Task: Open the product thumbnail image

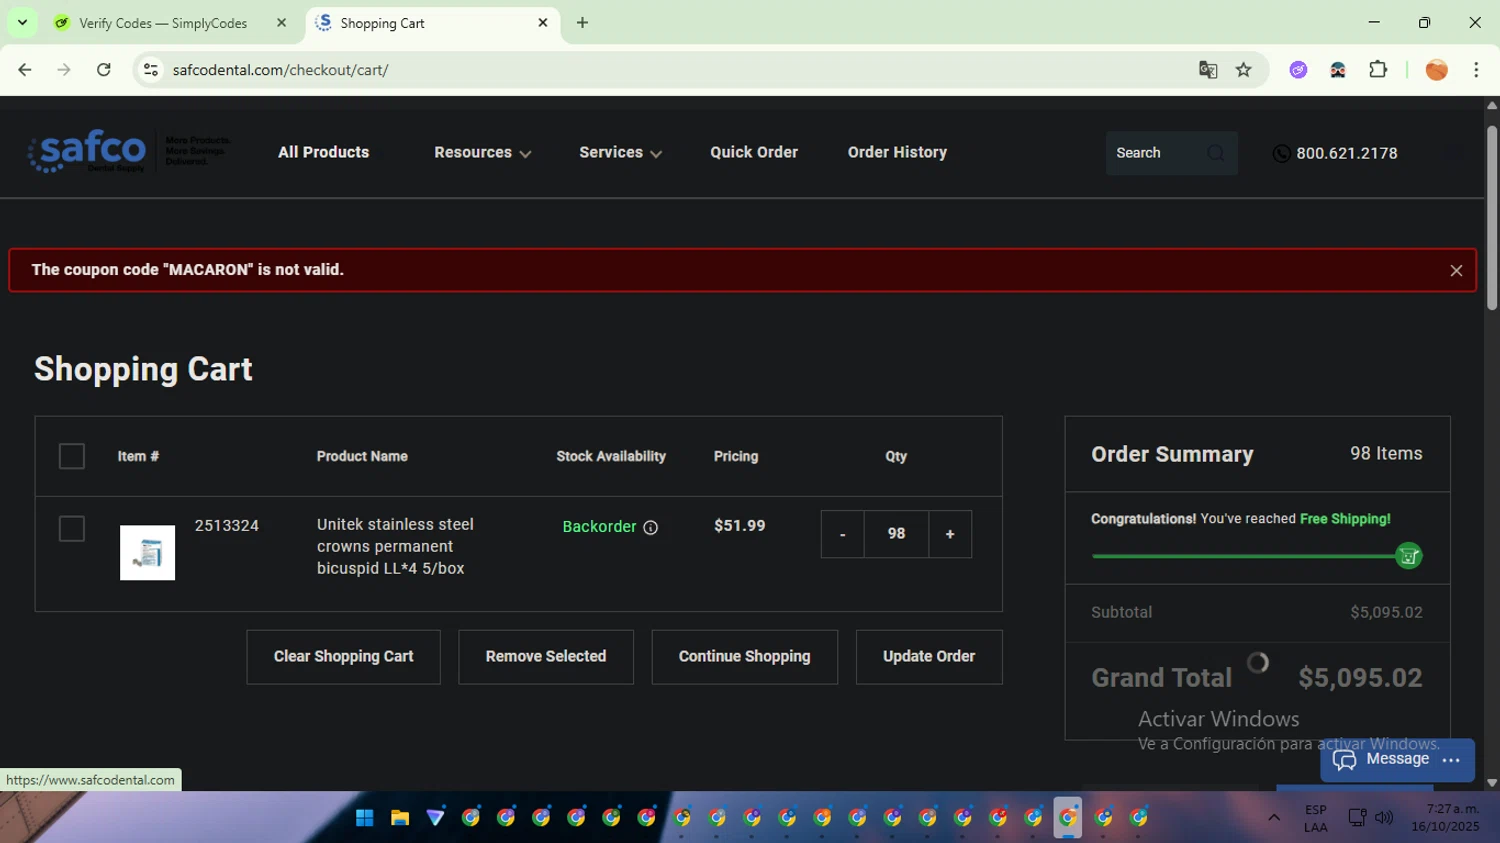Action: [147, 553]
